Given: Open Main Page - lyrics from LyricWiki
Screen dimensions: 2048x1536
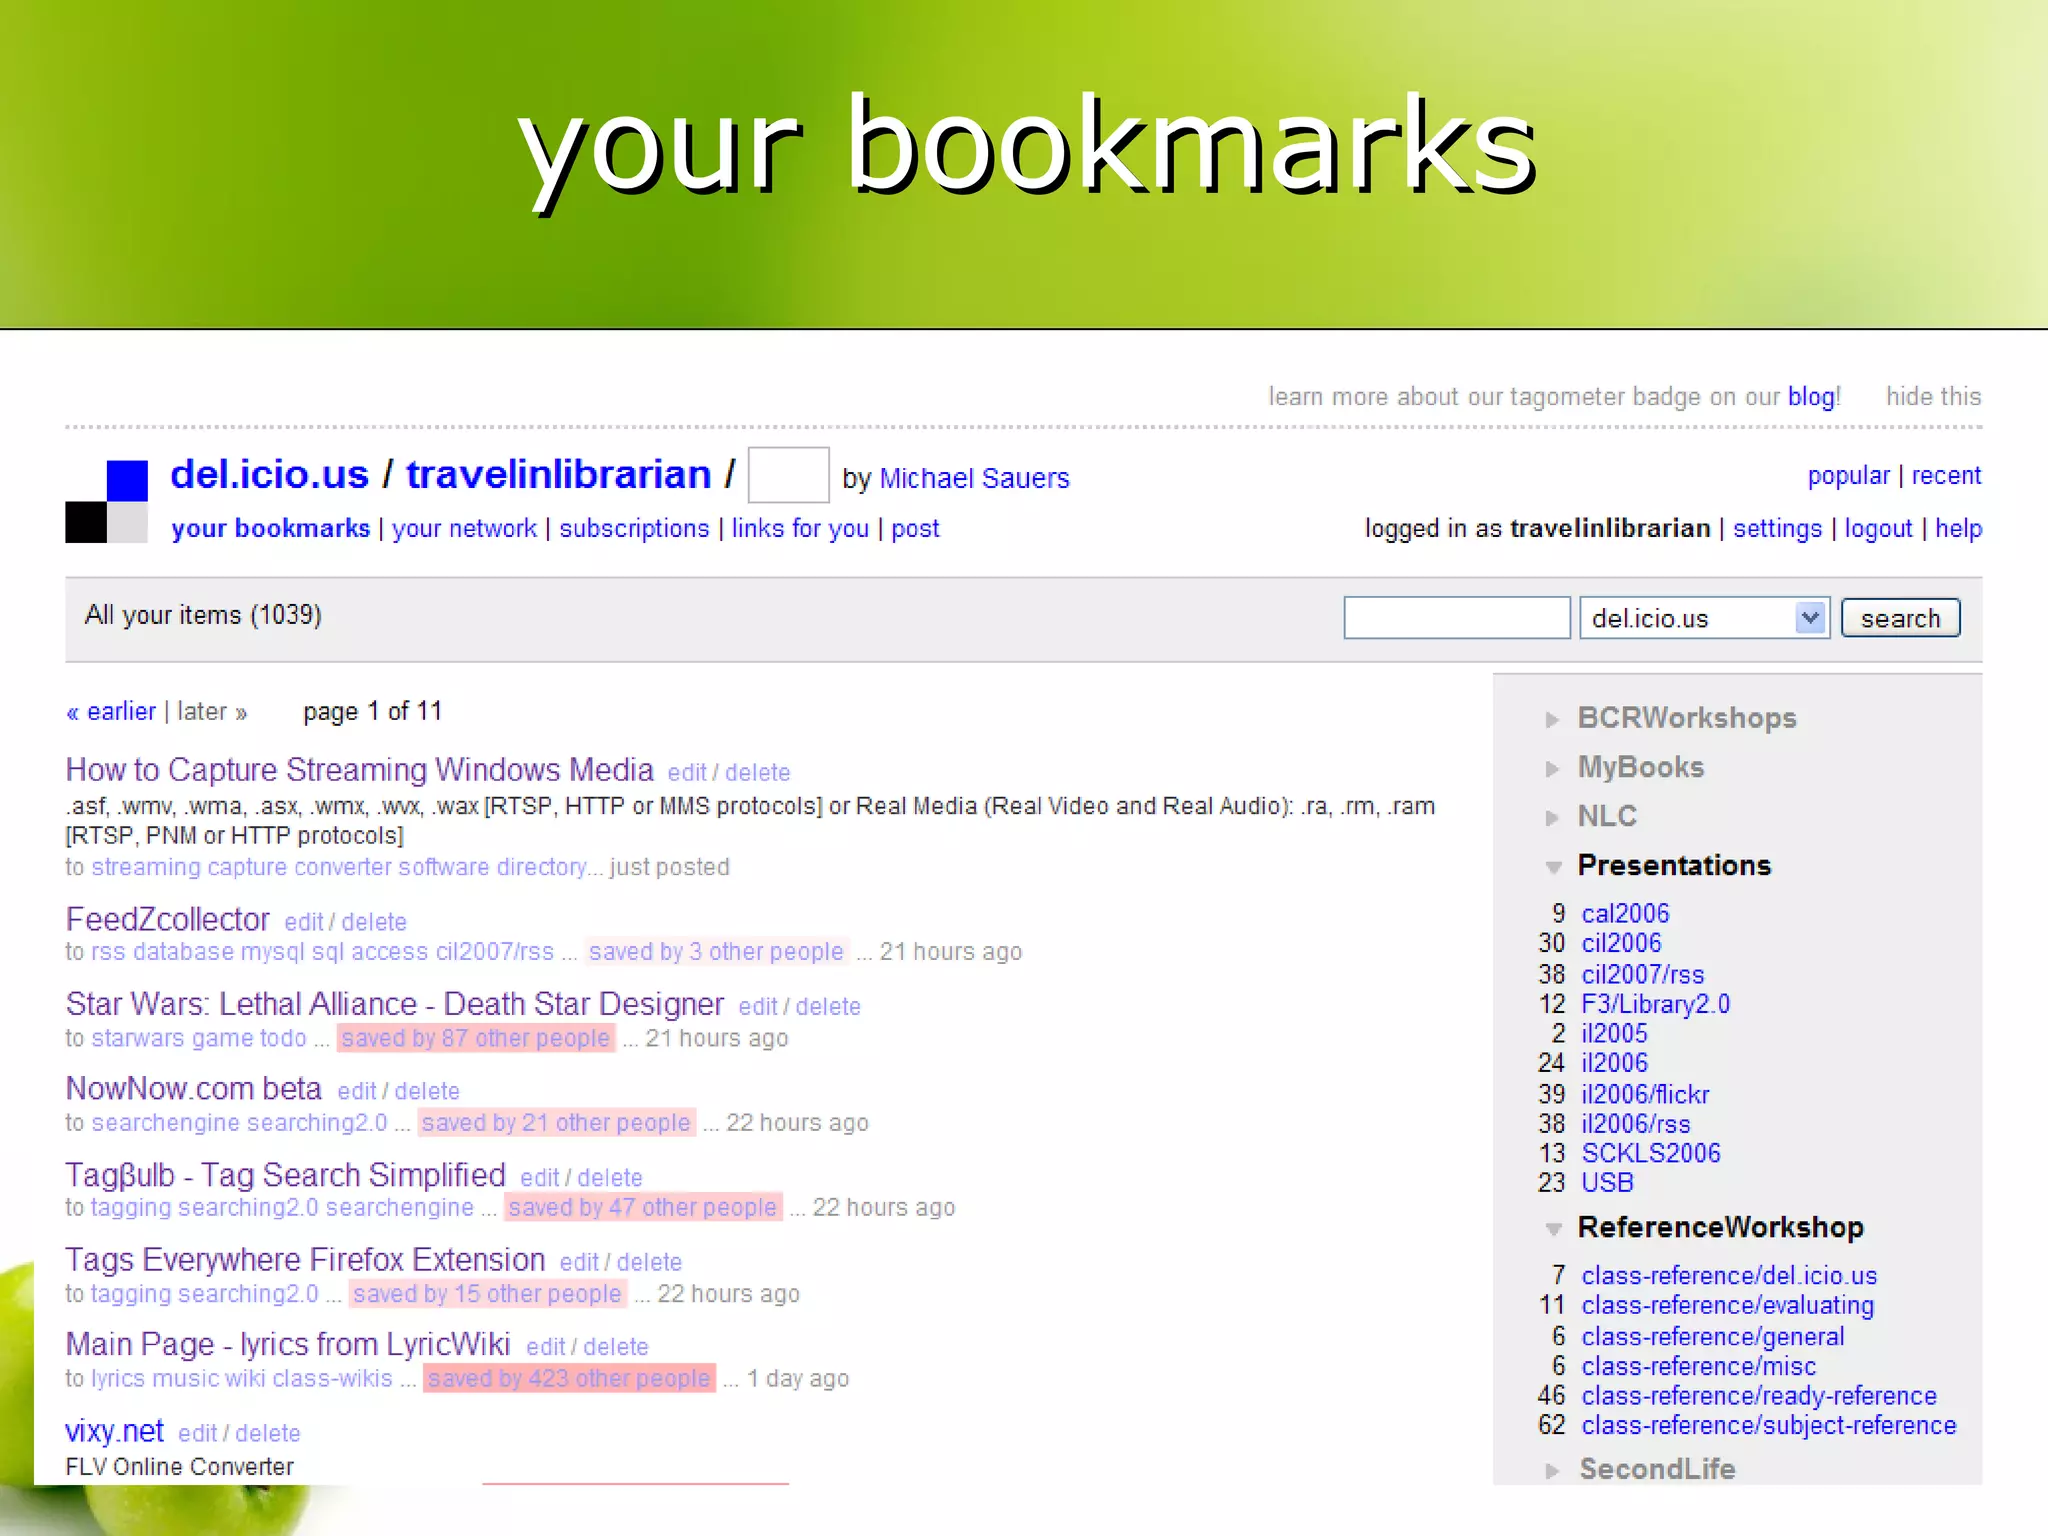Looking at the screenshot, I should pos(288,1345).
